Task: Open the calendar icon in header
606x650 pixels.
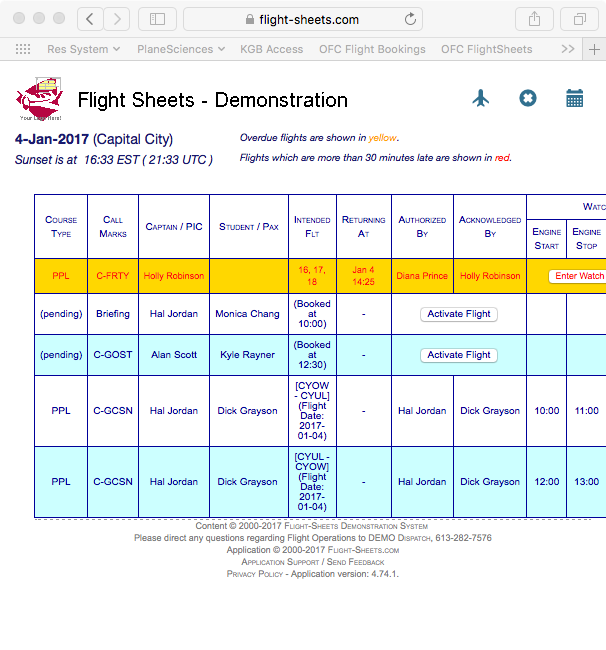Action: (x=574, y=98)
